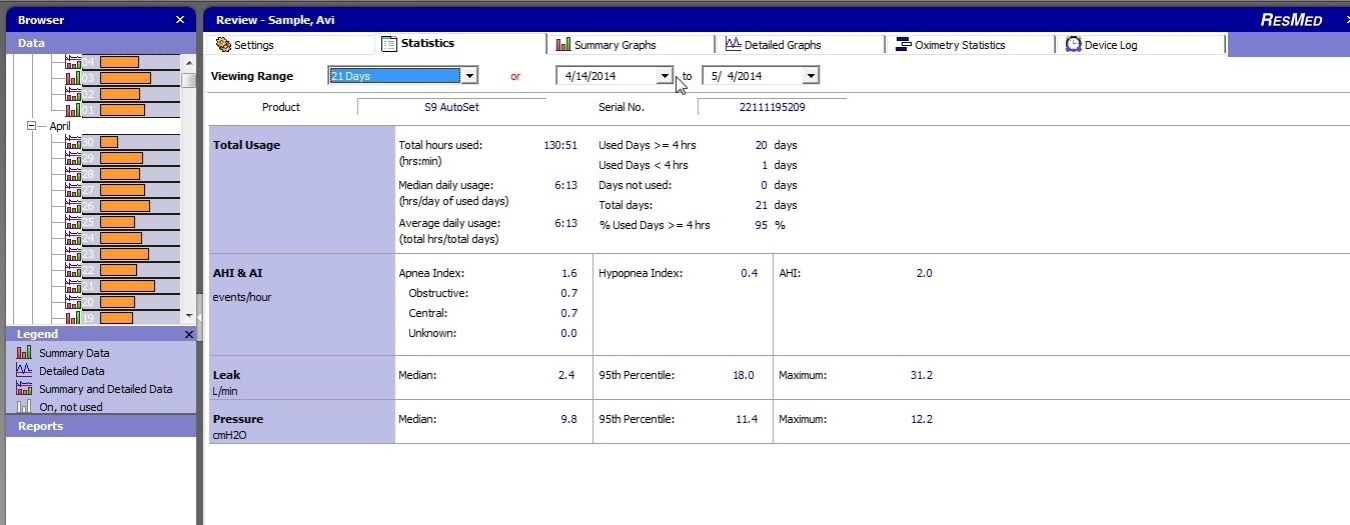Viewport: 1350px width, 525px height.
Task: Click the Settings tab gear icon
Action: 223,45
